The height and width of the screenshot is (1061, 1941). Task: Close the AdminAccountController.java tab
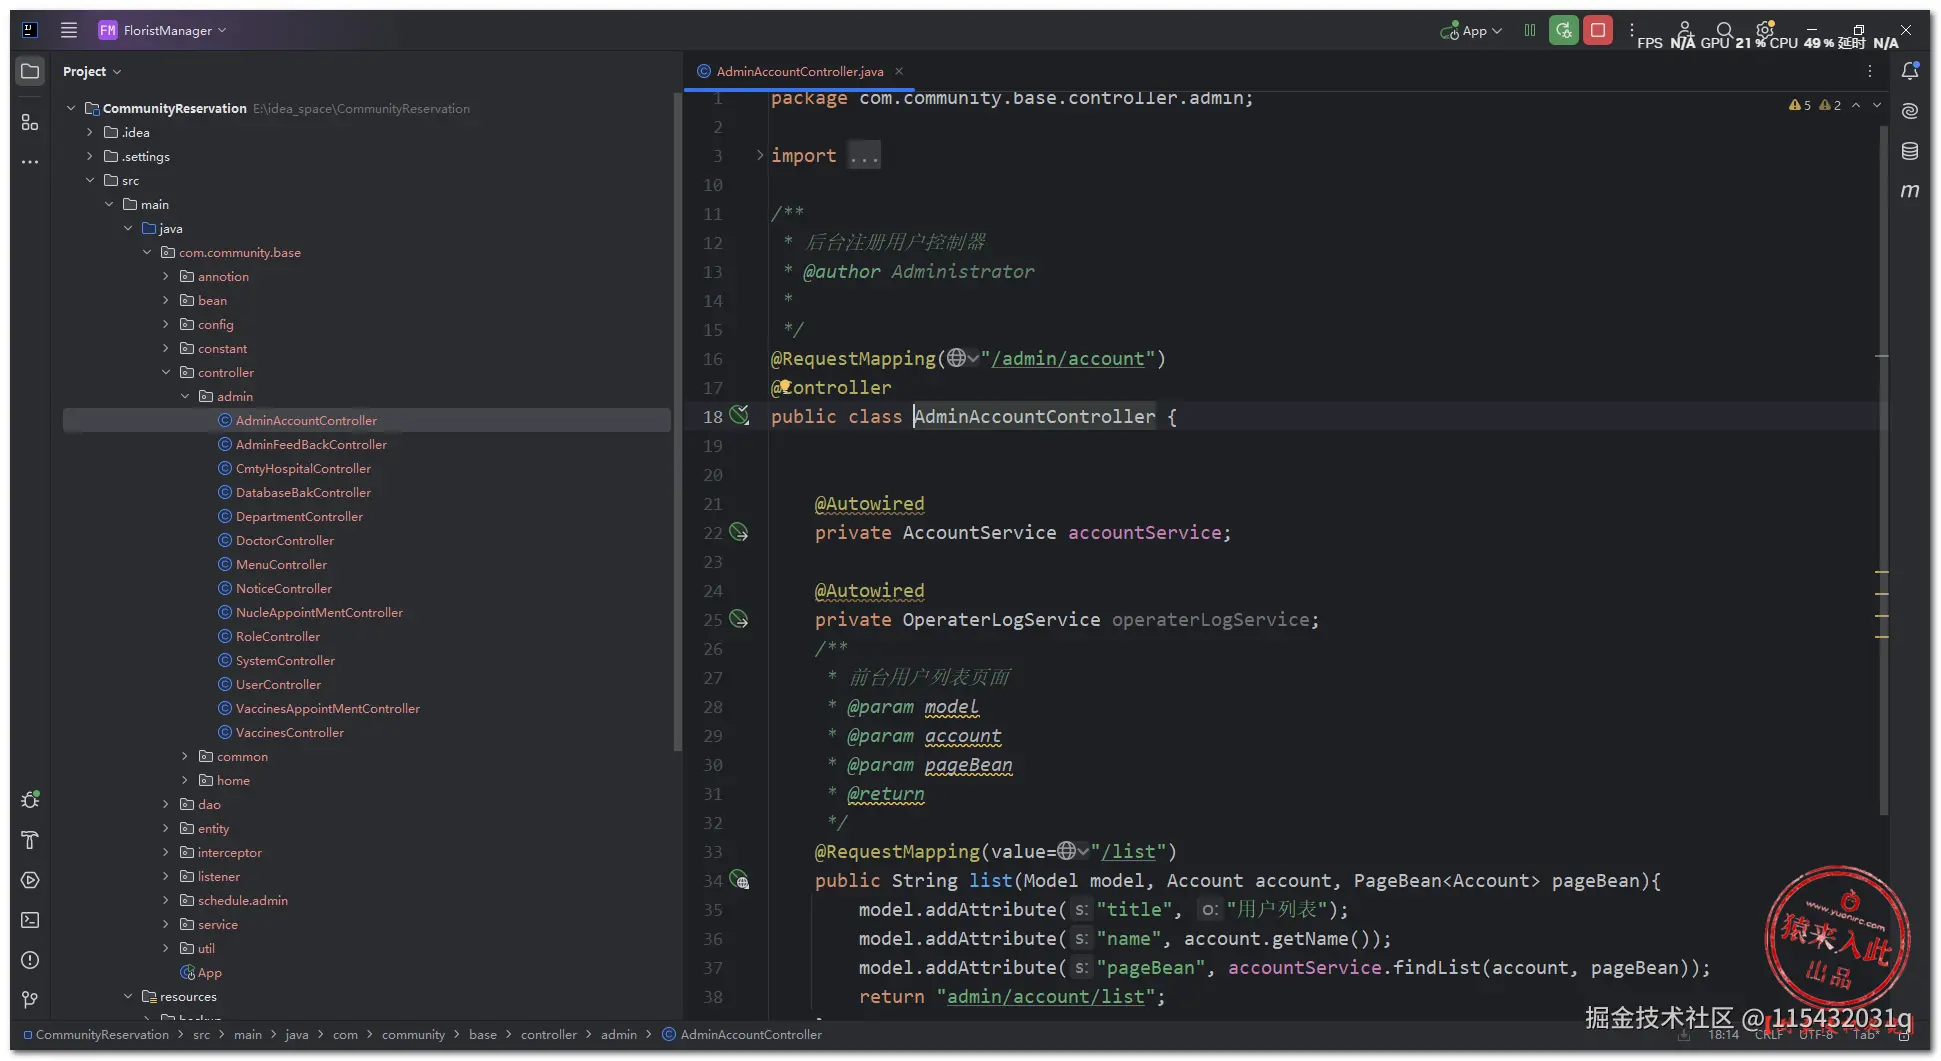(899, 71)
